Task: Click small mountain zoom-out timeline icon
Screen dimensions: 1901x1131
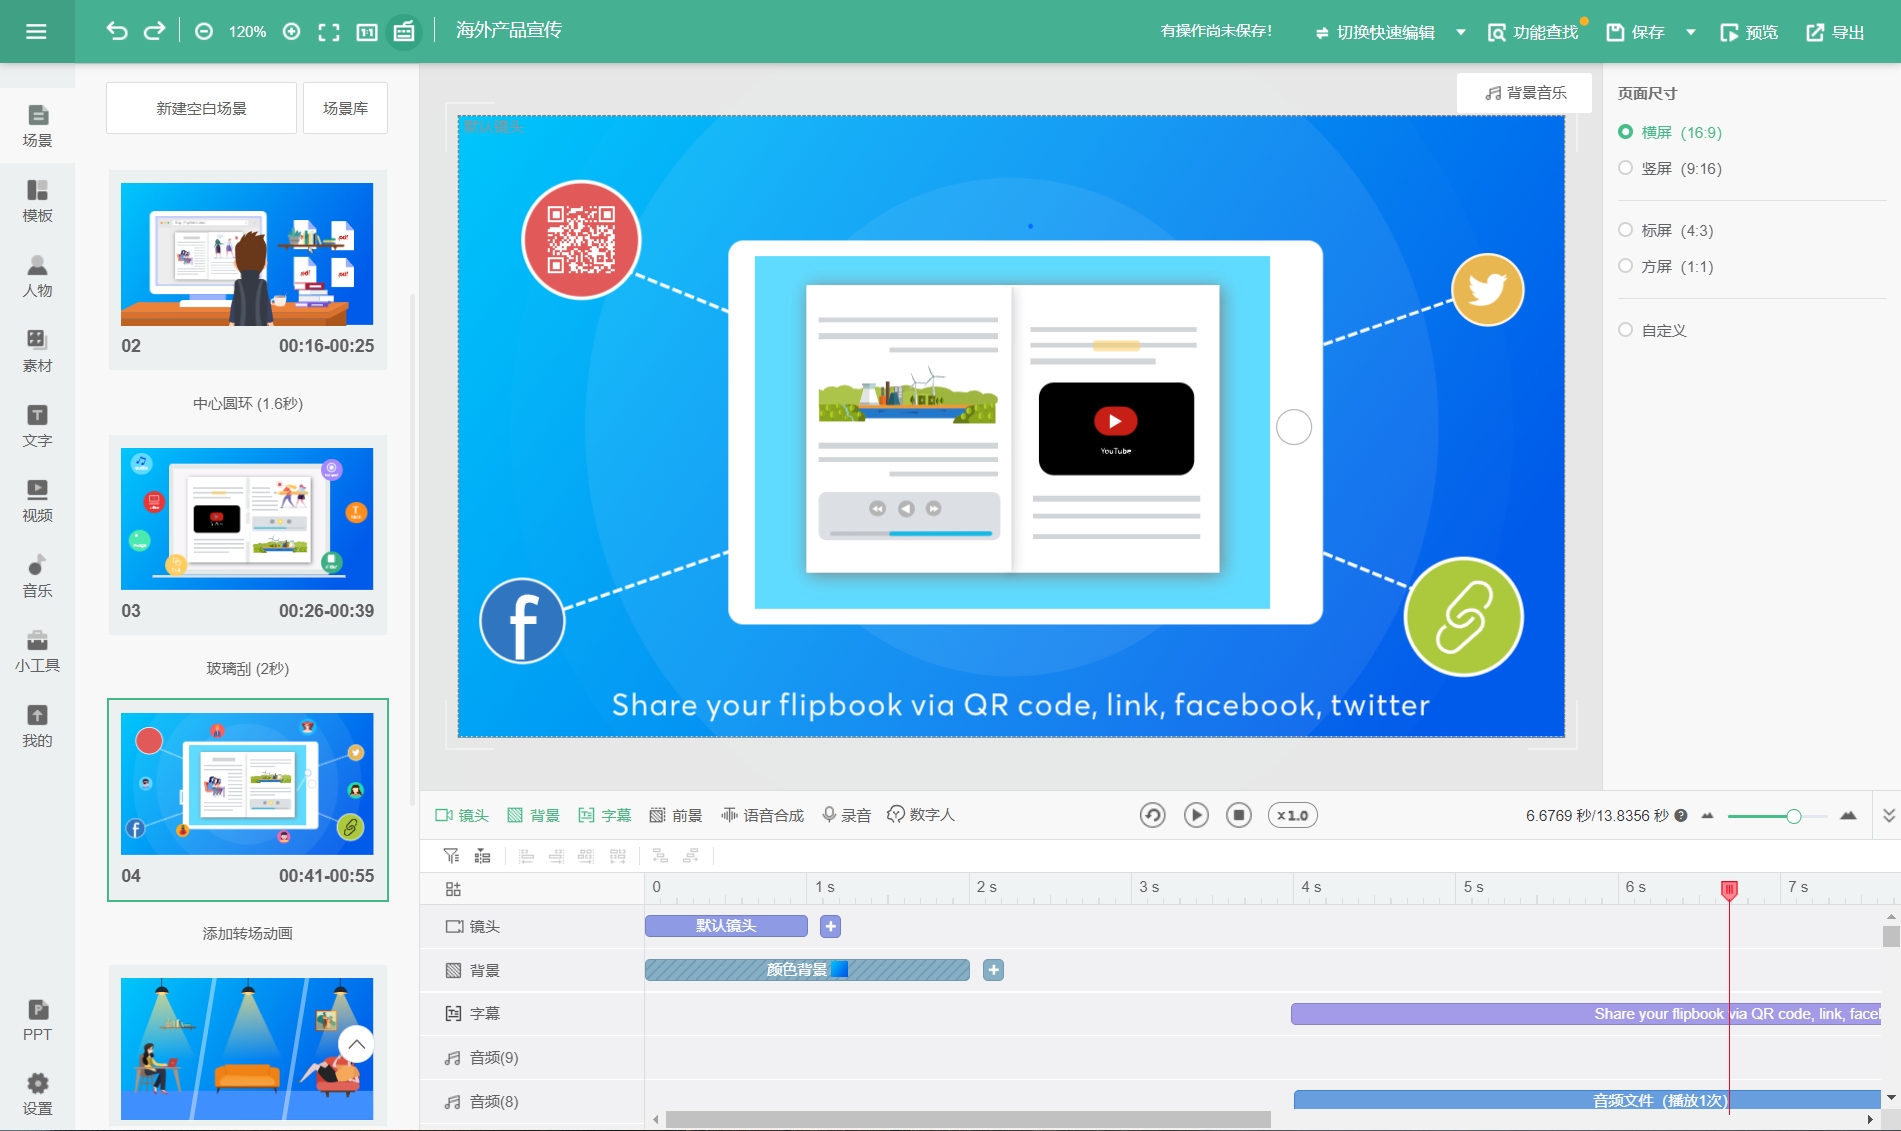Action: 1707,815
